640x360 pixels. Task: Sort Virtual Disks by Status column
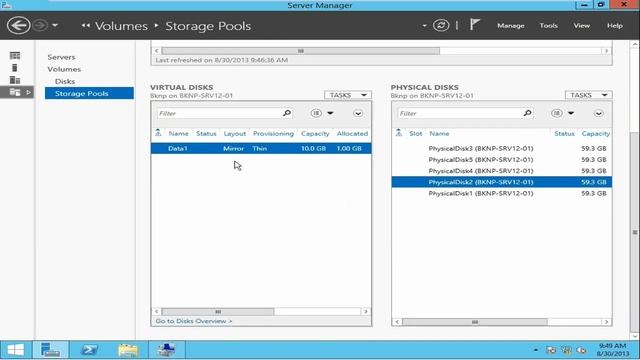[x=206, y=133]
